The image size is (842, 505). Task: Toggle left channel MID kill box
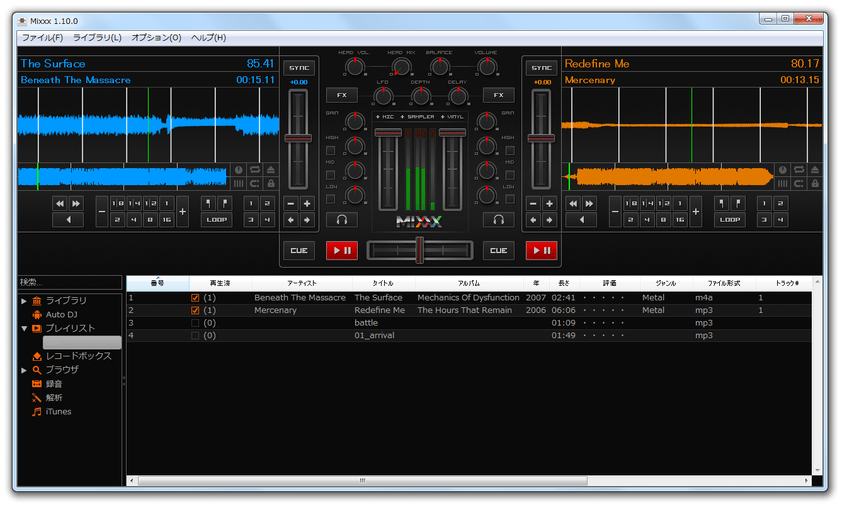[x=331, y=175]
